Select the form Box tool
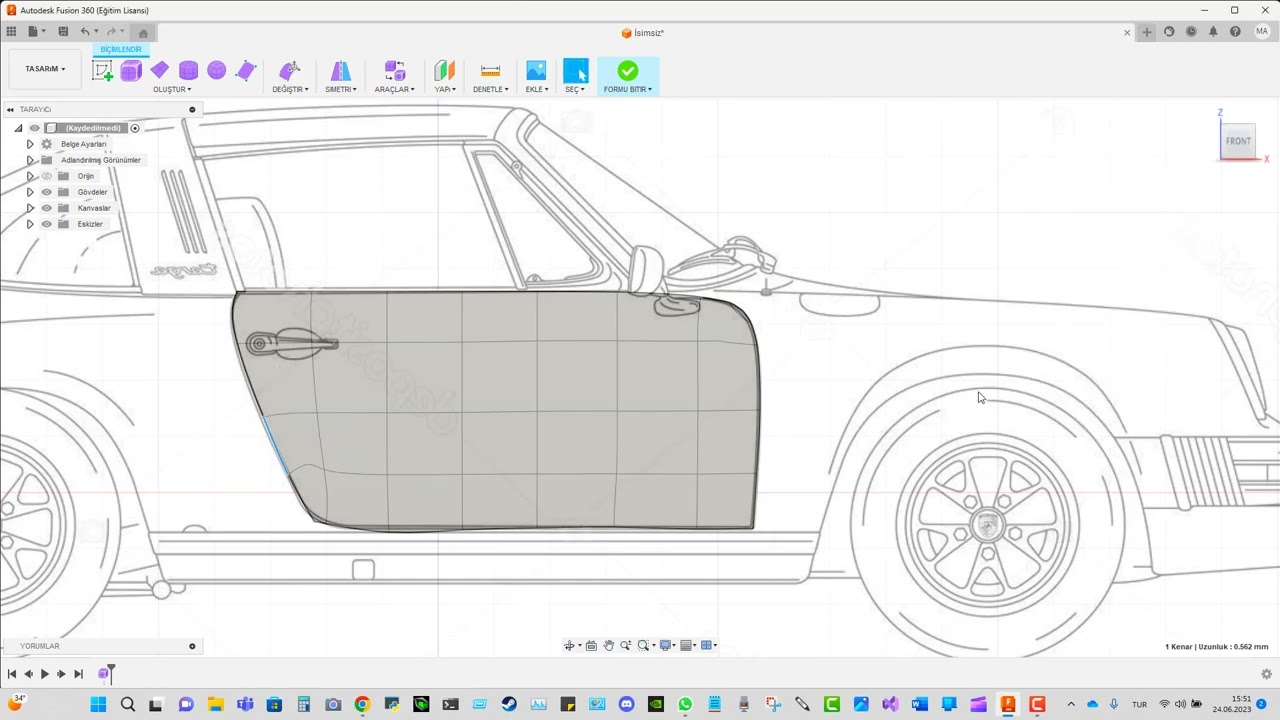1280x720 pixels. [x=131, y=70]
